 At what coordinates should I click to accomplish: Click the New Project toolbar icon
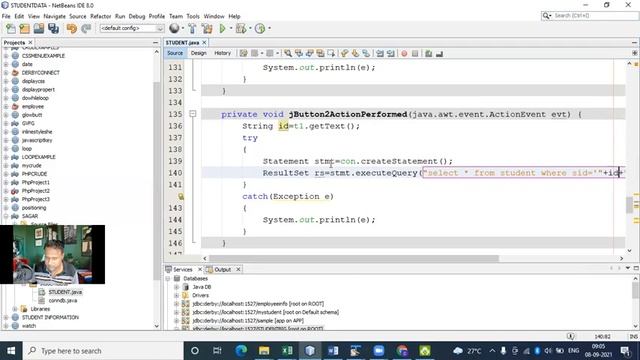tap(24, 28)
